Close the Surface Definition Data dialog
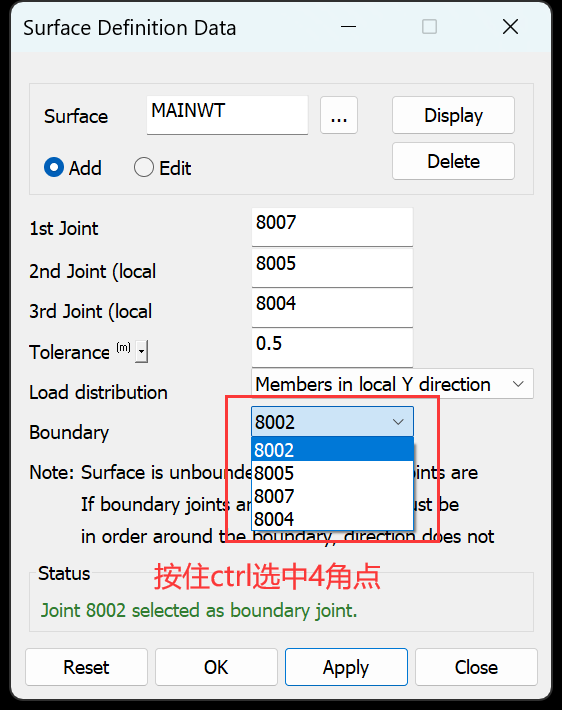The height and width of the screenshot is (710, 562). (x=510, y=27)
